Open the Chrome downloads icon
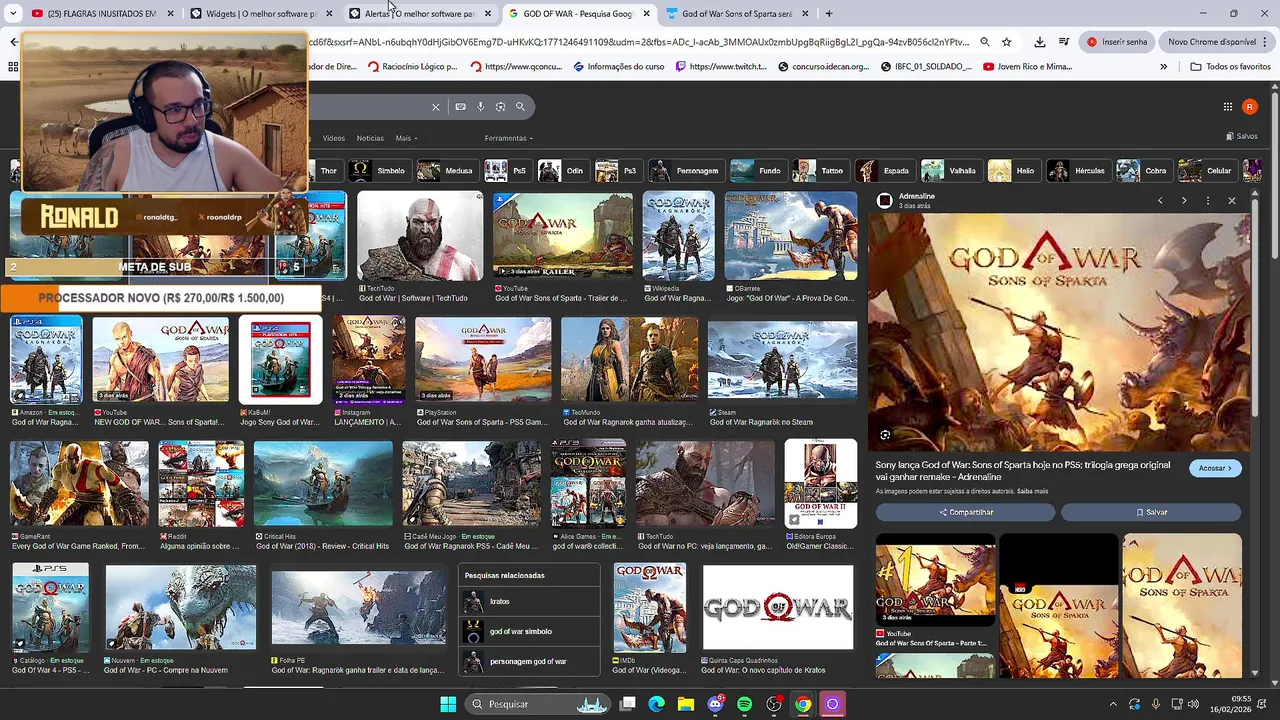The height and width of the screenshot is (720, 1280). (x=1040, y=42)
